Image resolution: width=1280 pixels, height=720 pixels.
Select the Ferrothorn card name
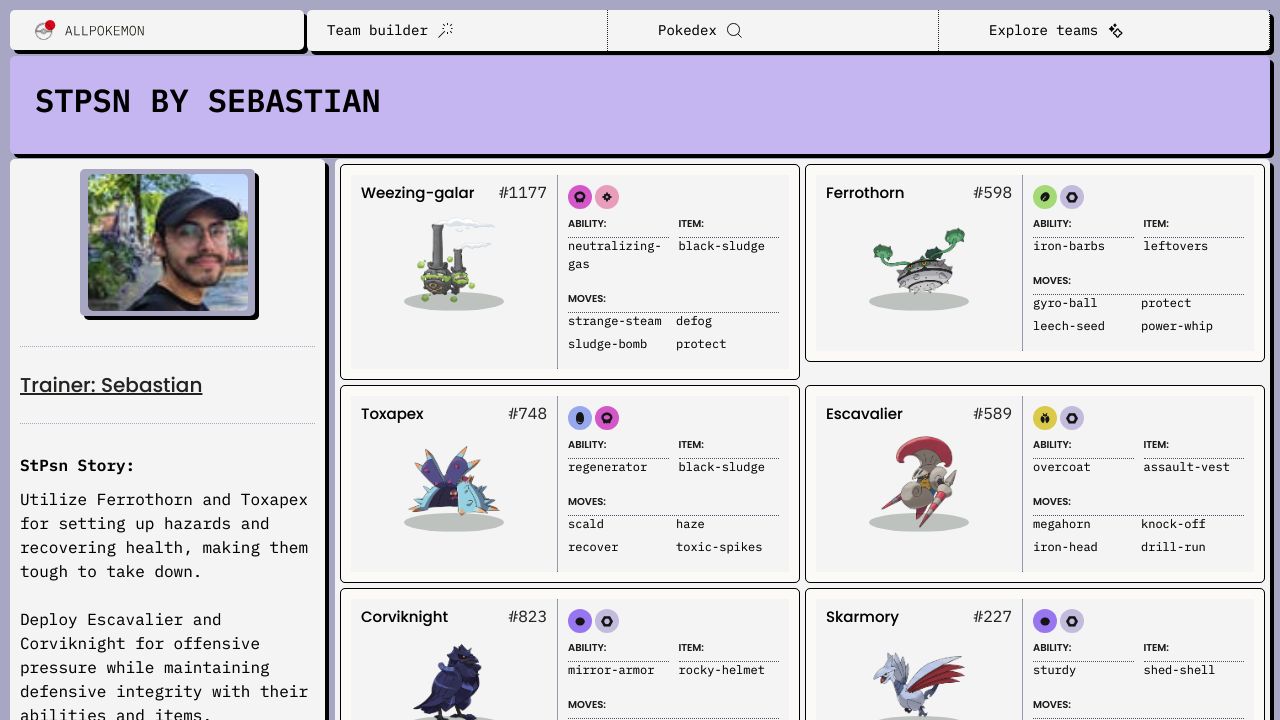(865, 193)
